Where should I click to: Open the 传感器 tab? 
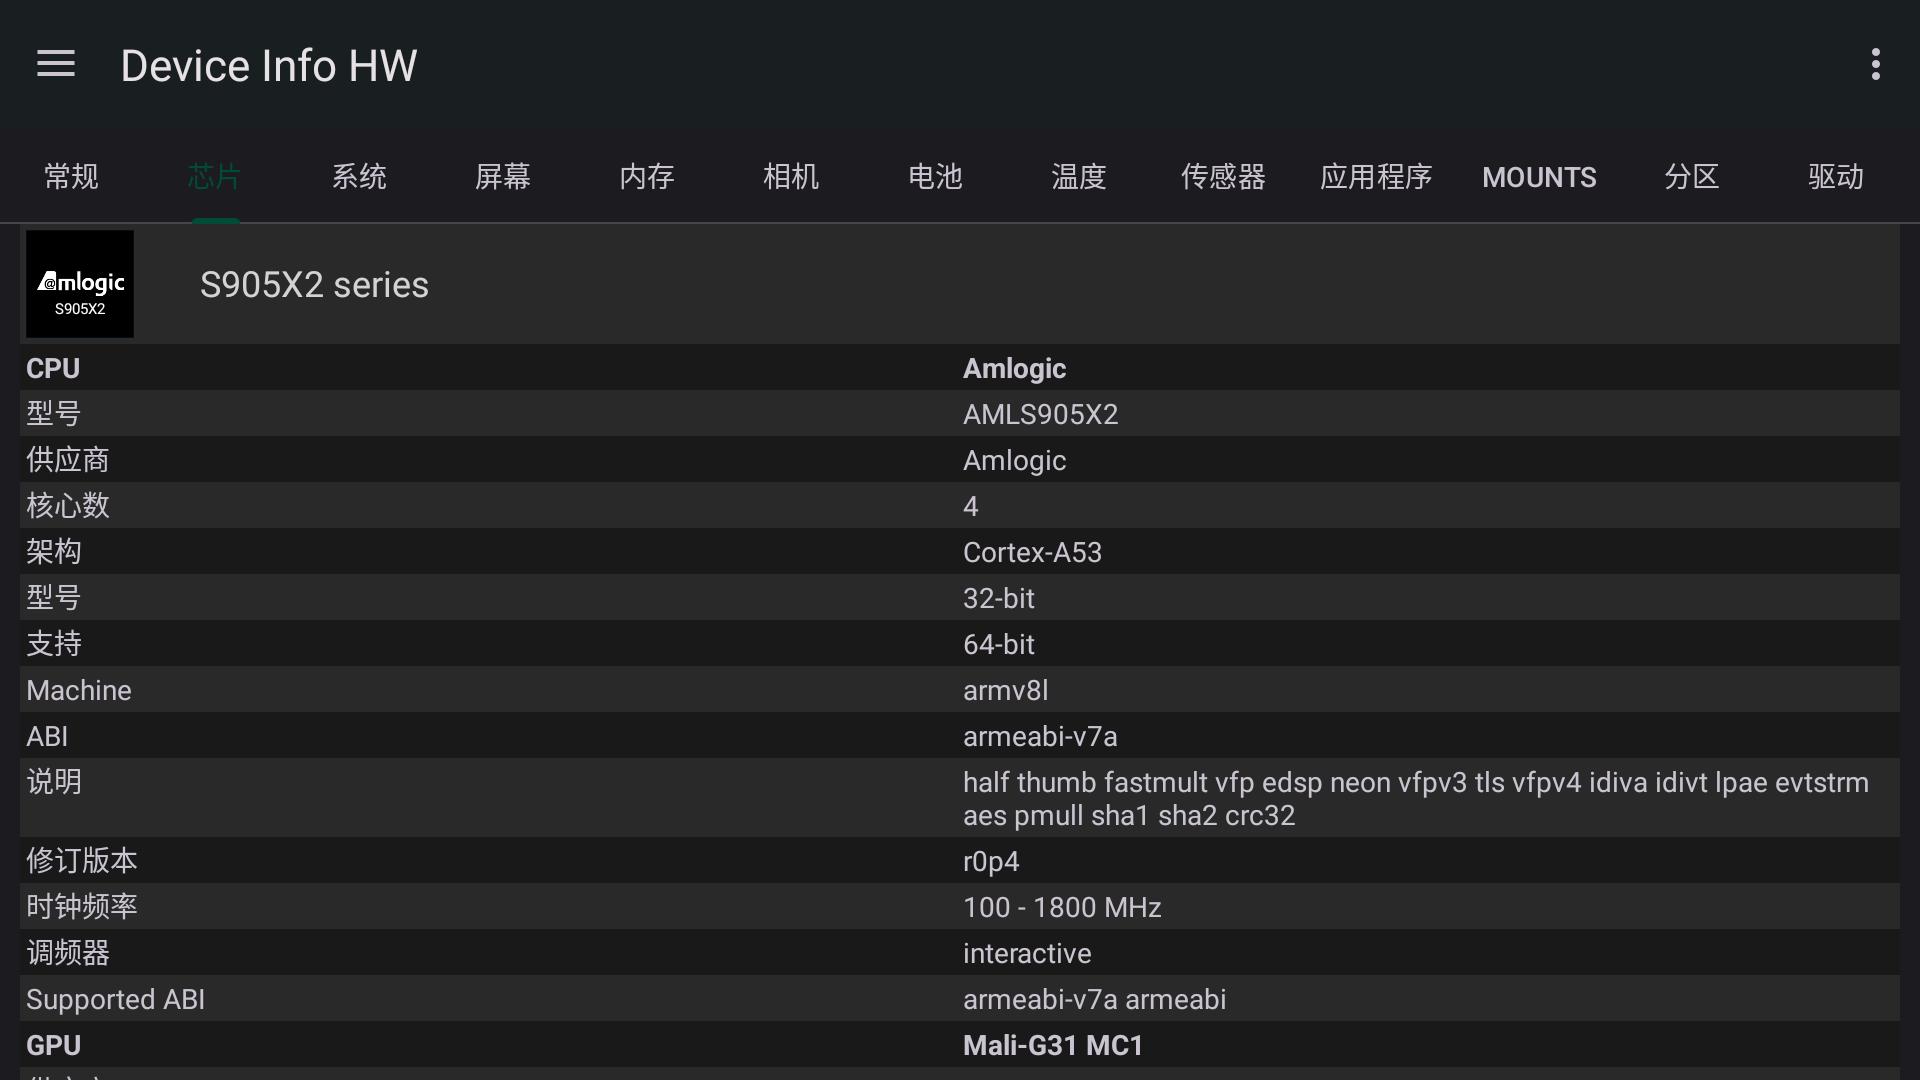[x=1222, y=177]
